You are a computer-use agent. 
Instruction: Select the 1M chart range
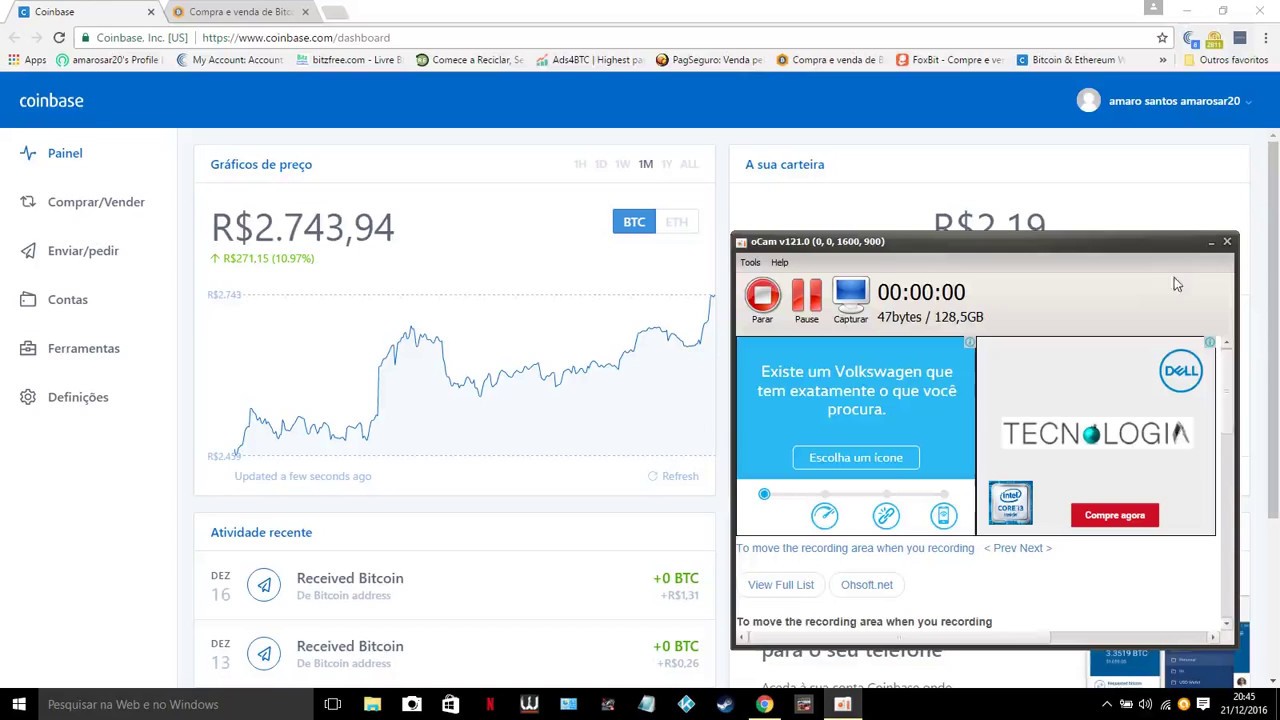click(x=646, y=164)
